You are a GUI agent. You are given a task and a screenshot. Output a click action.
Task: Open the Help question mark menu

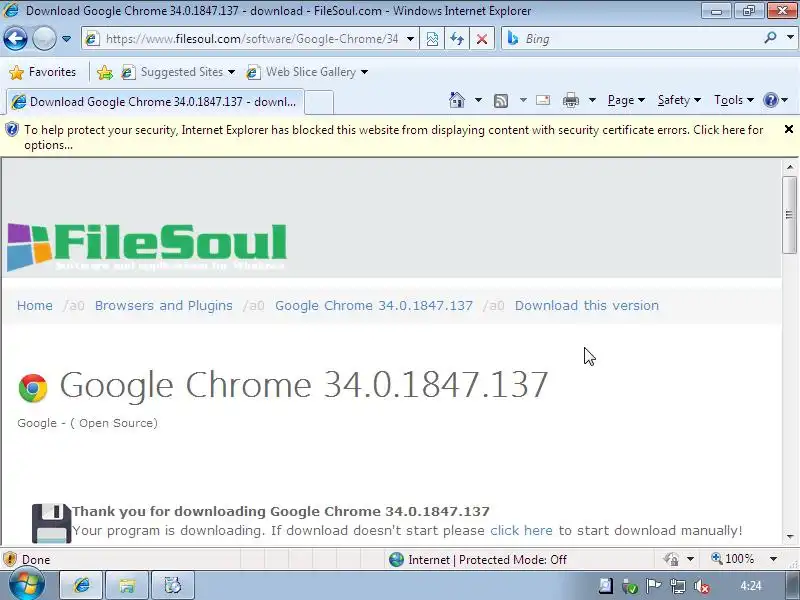pos(775,100)
